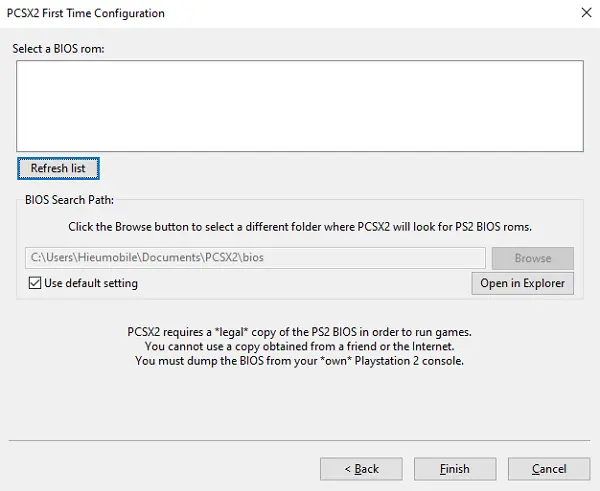
Task: Click Finish to complete configuration
Action: (455, 468)
